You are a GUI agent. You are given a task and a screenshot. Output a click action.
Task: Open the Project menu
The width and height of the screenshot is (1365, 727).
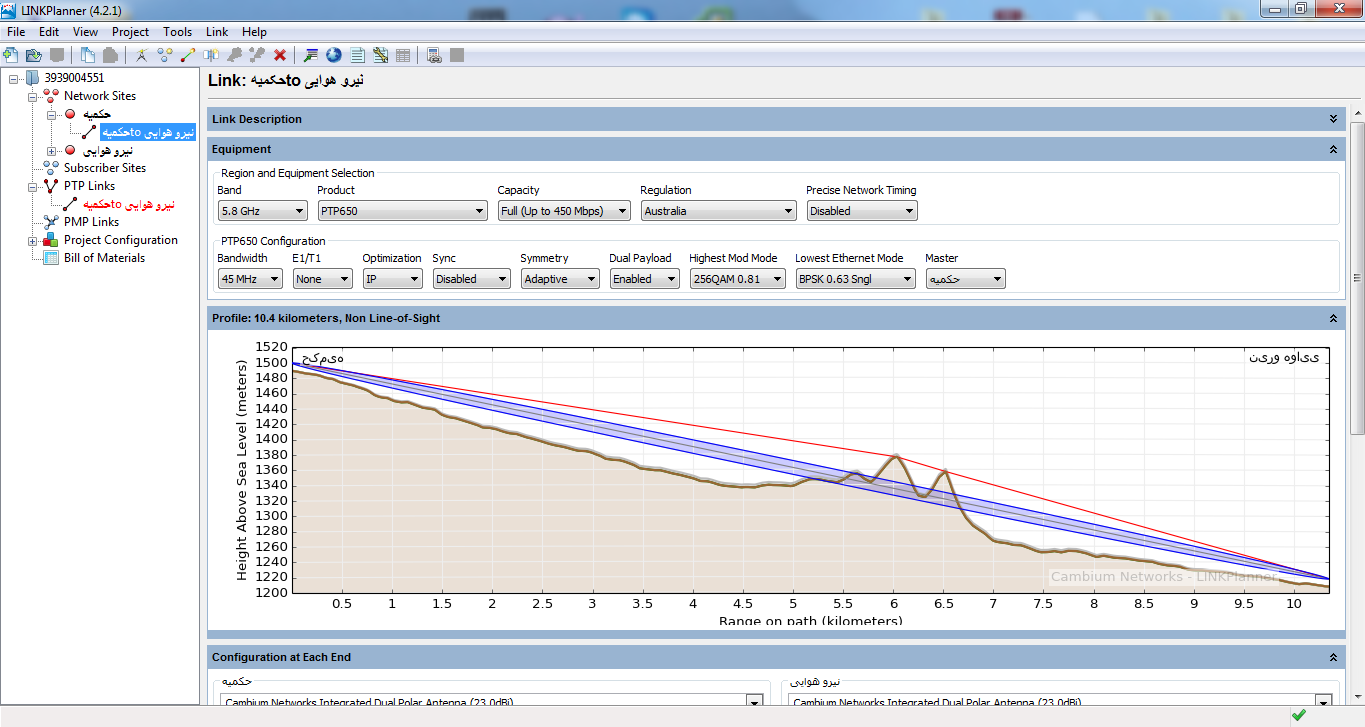pyautogui.click(x=130, y=32)
